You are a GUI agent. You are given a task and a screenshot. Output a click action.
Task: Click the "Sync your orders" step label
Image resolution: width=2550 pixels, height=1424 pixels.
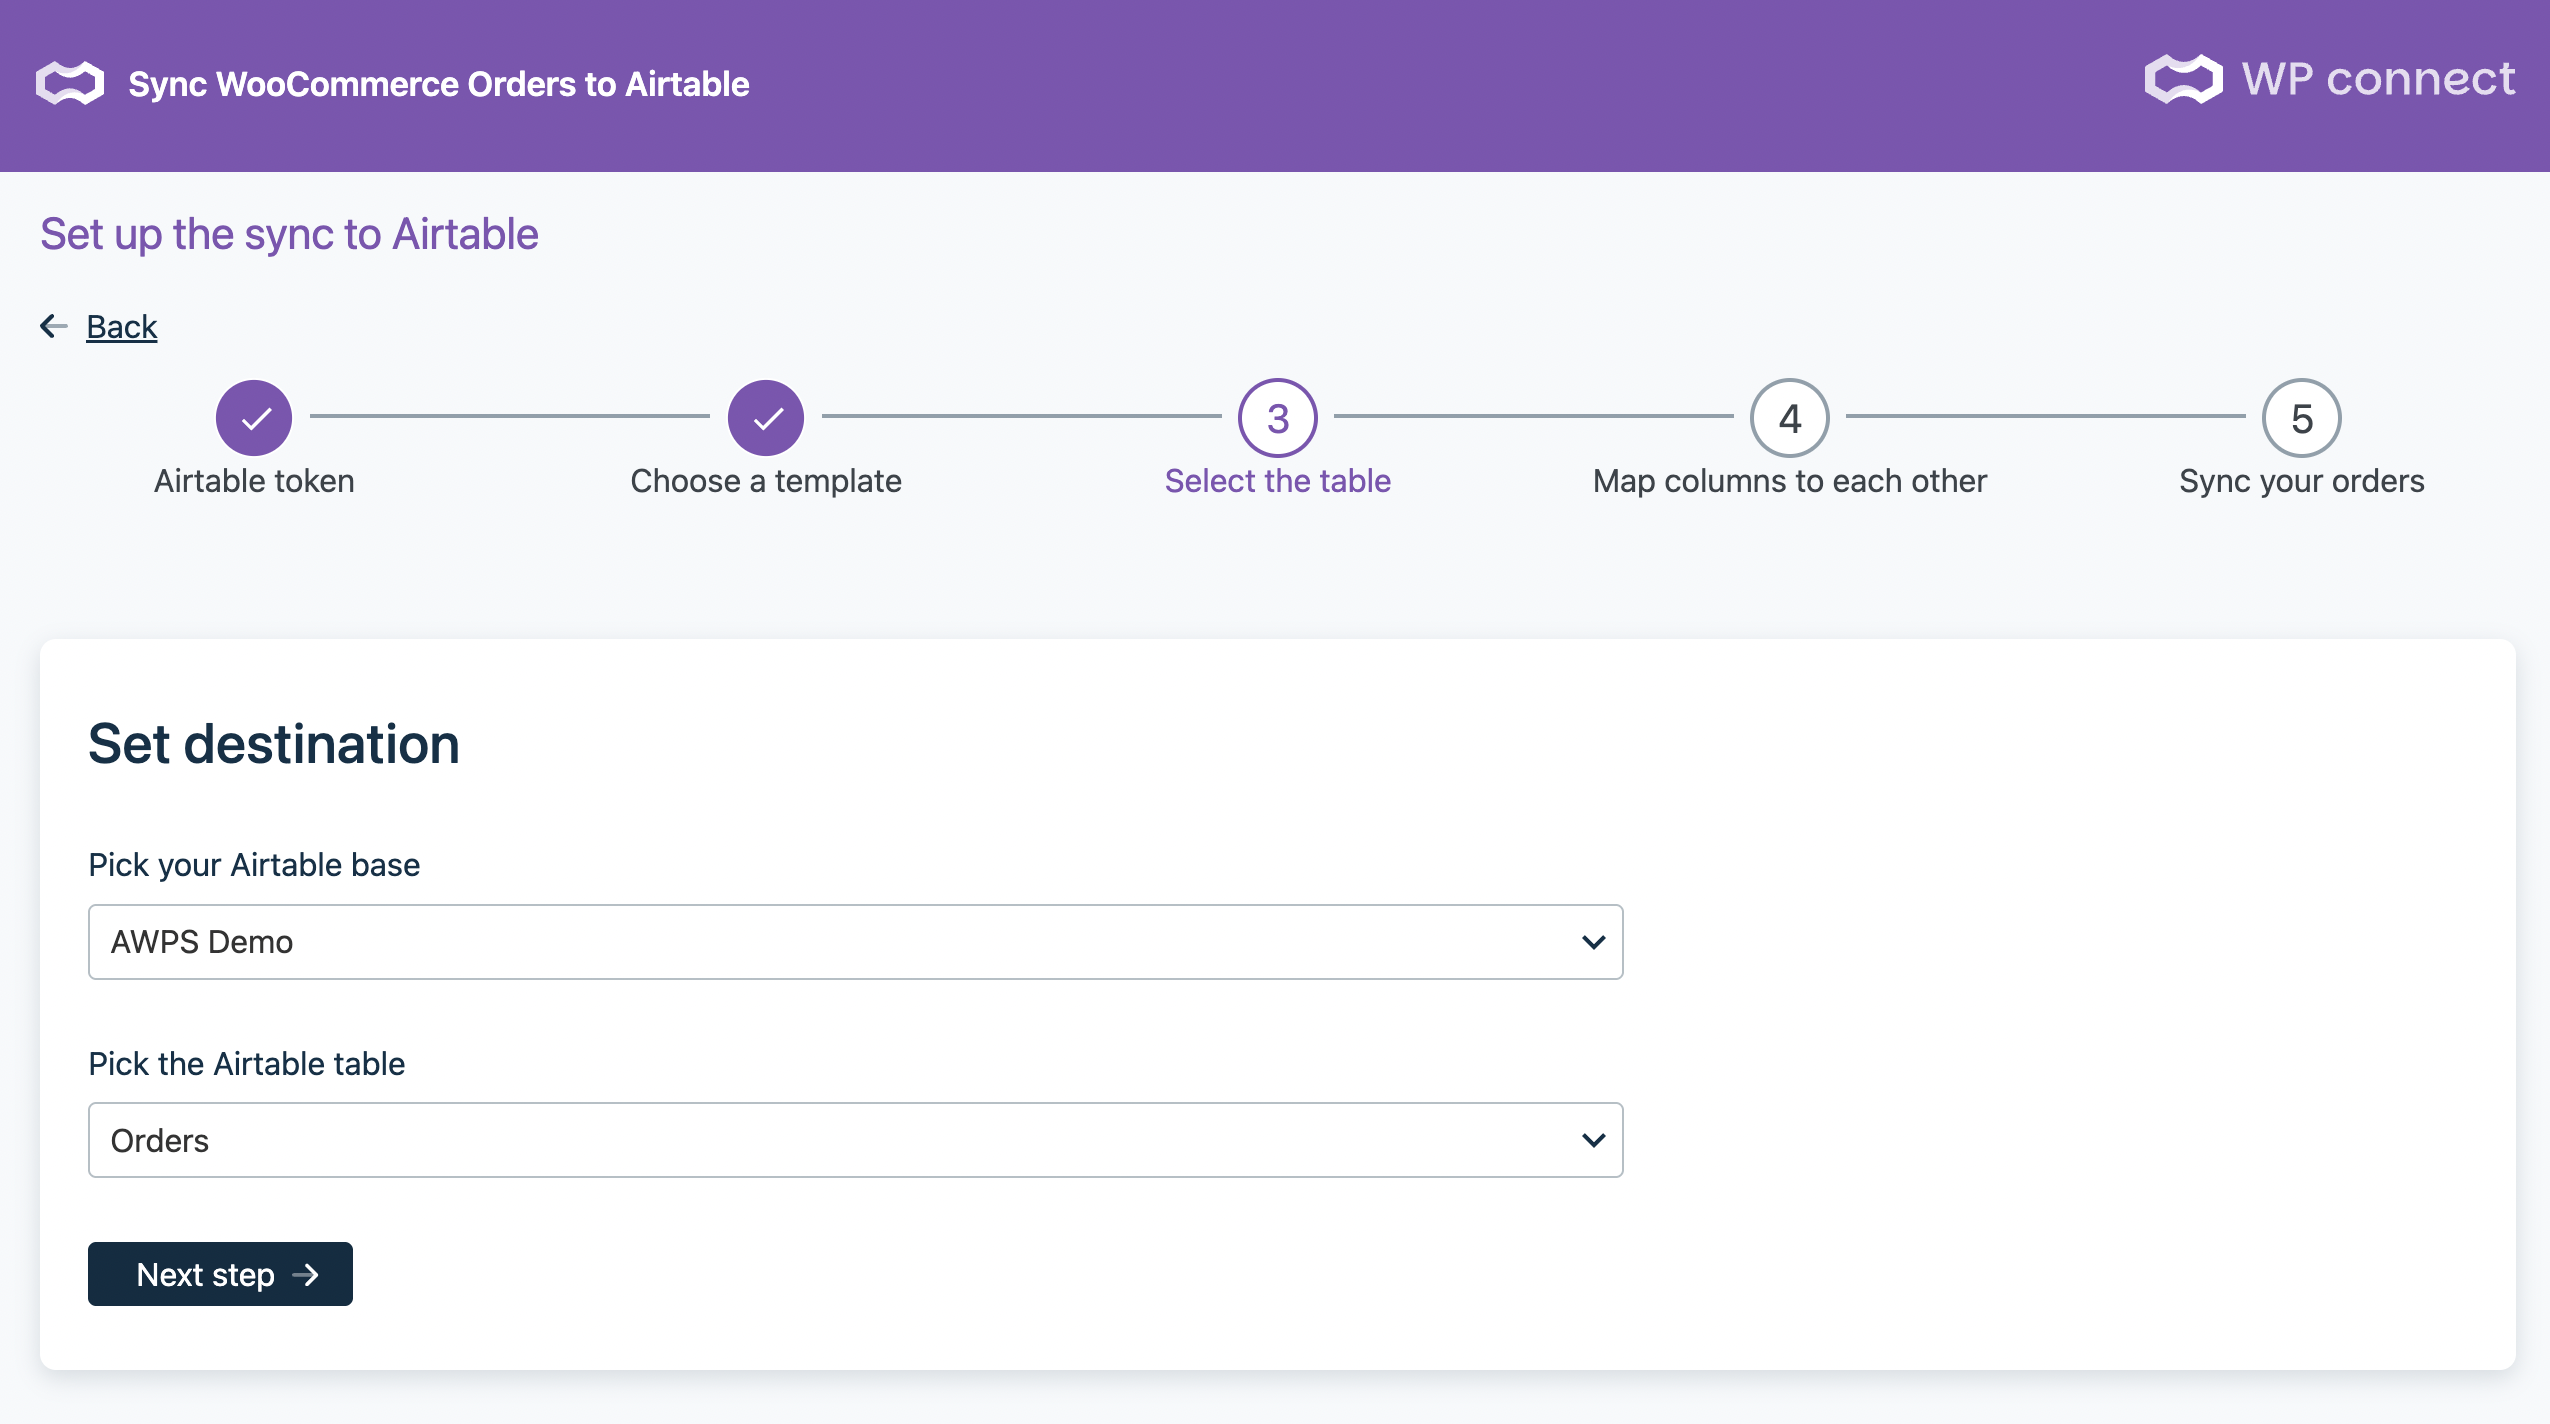pos(2302,481)
